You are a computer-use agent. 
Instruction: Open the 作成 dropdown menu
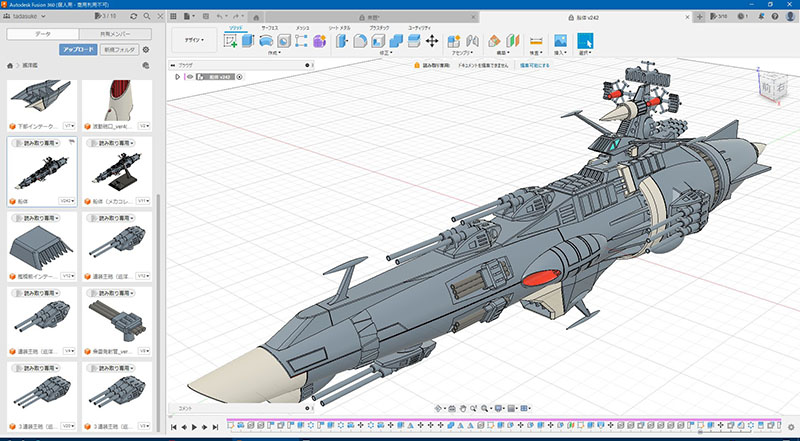click(x=274, y=52)
